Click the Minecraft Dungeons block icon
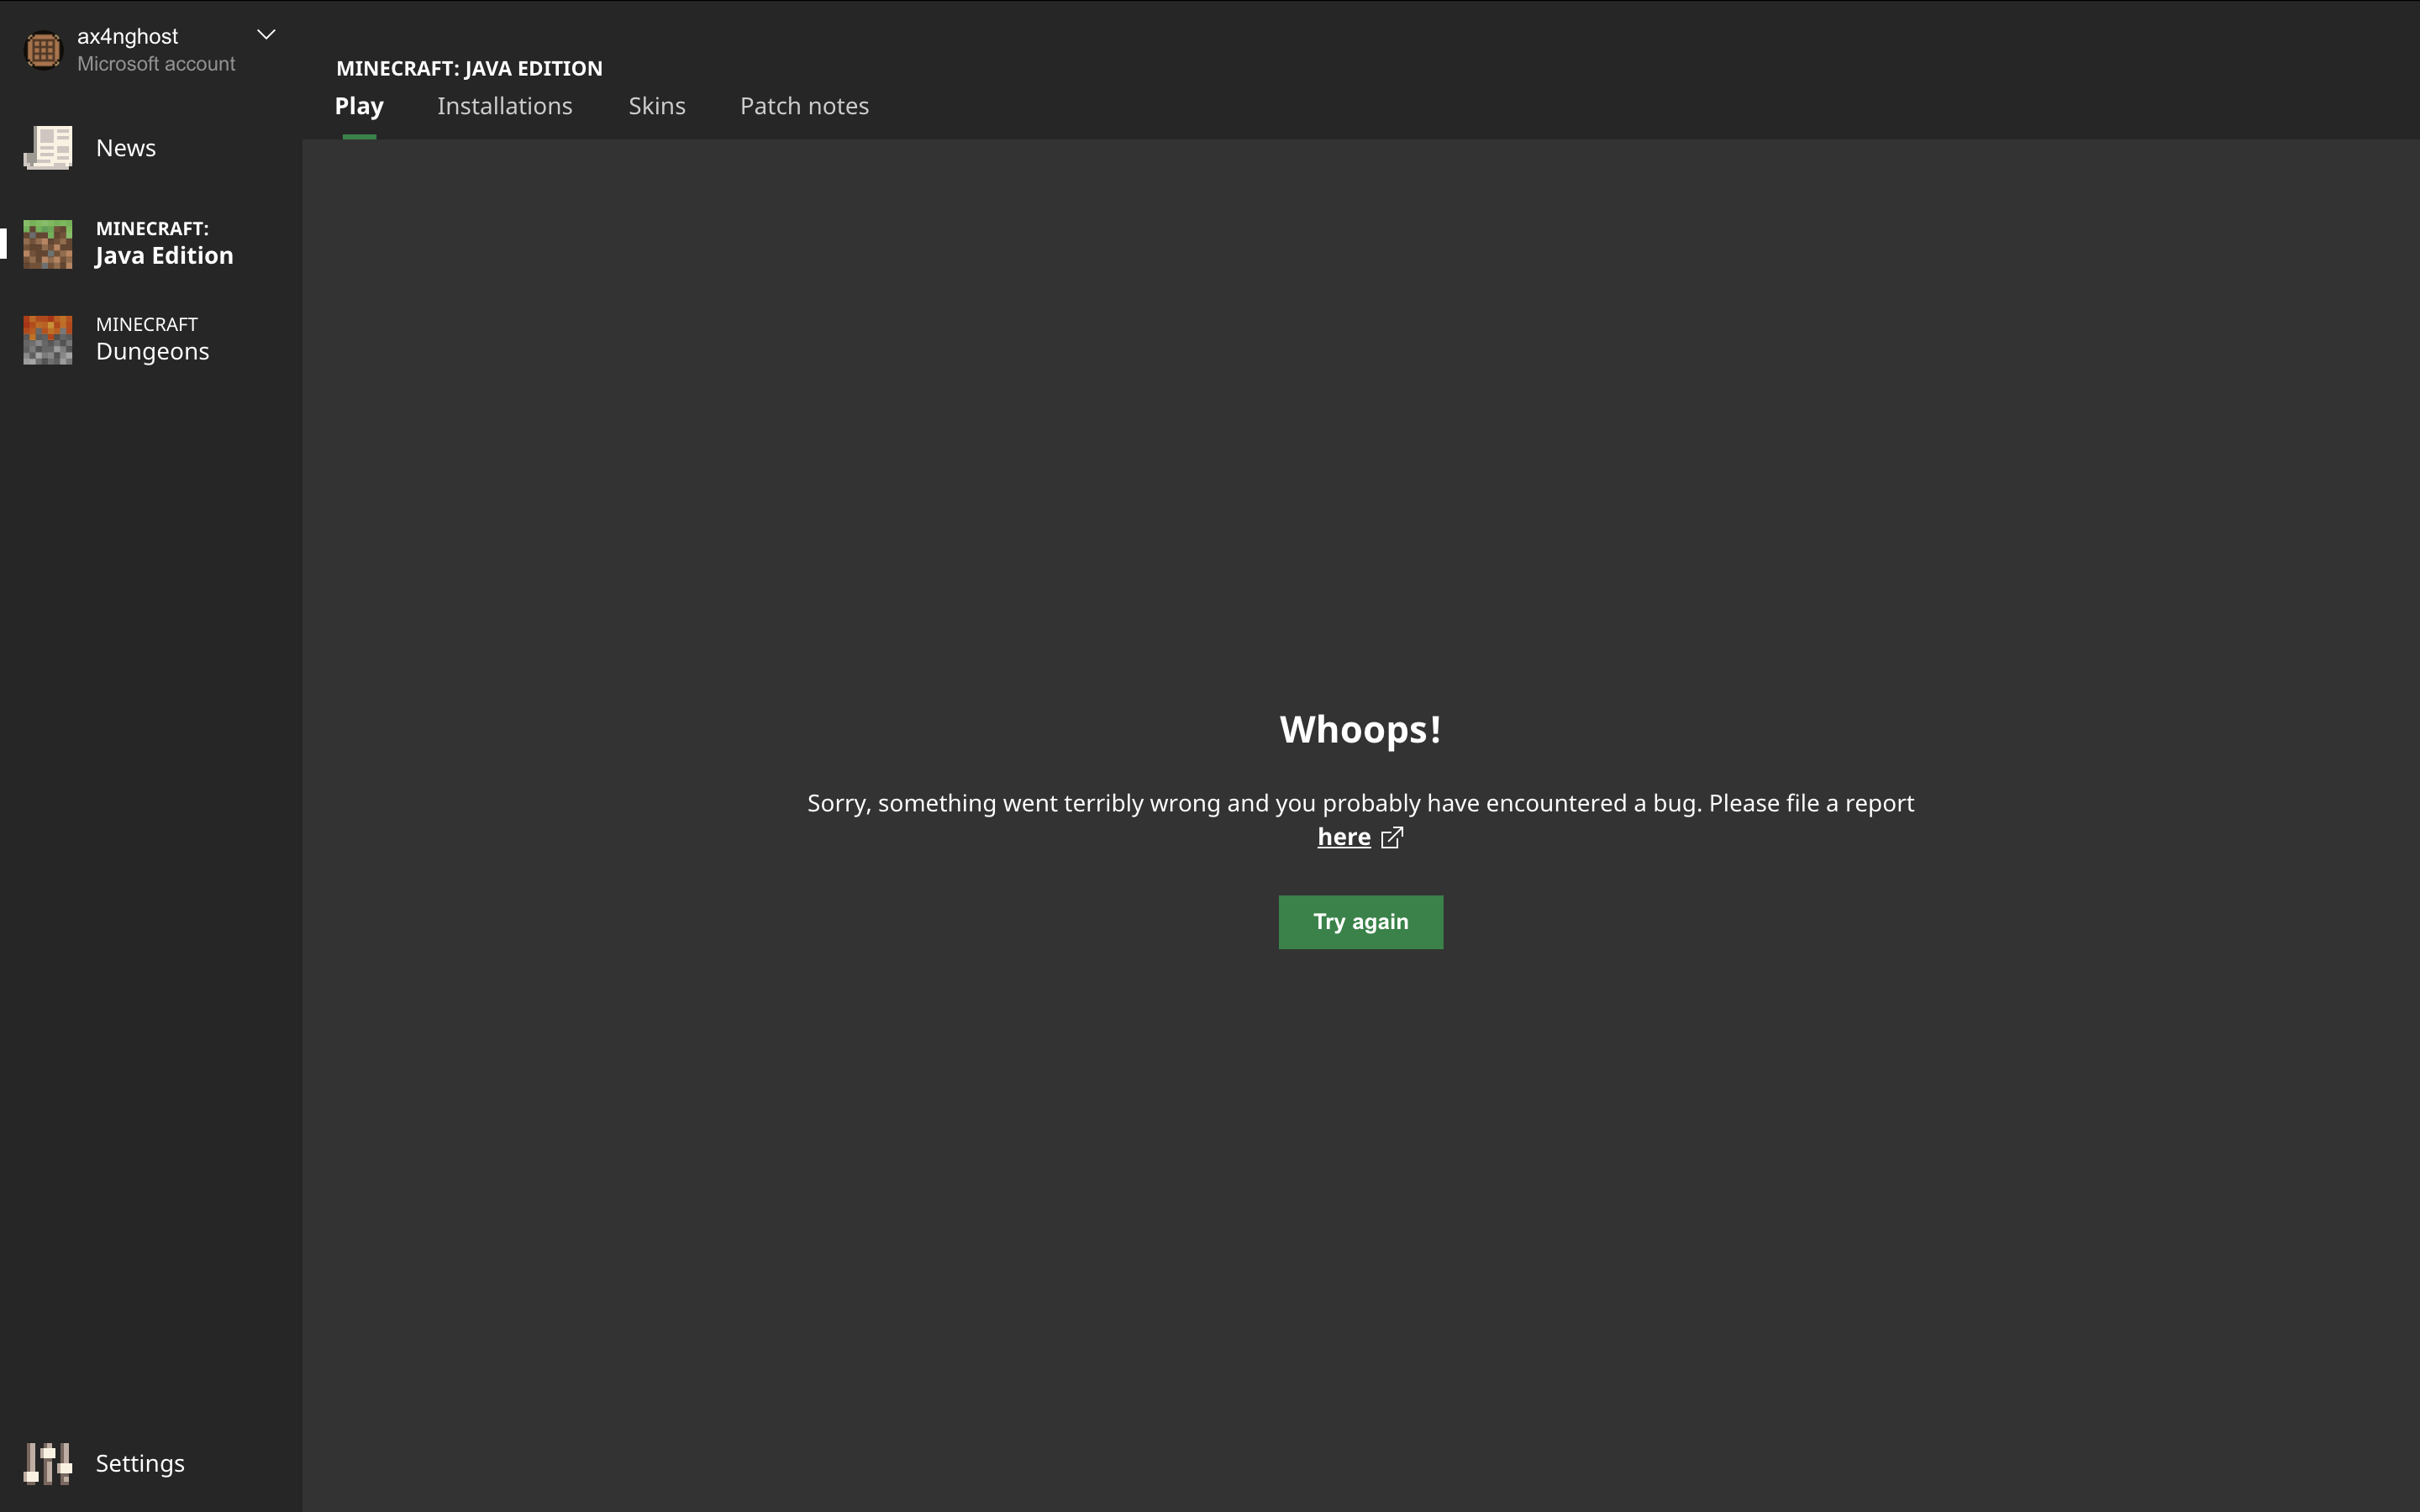 (x=48, y=340)
